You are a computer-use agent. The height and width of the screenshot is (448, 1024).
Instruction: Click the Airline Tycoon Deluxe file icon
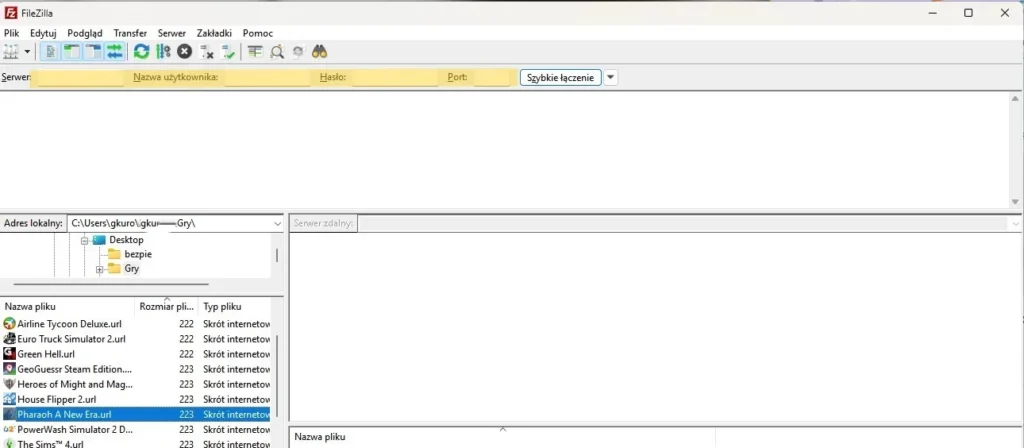click(9, 324)
